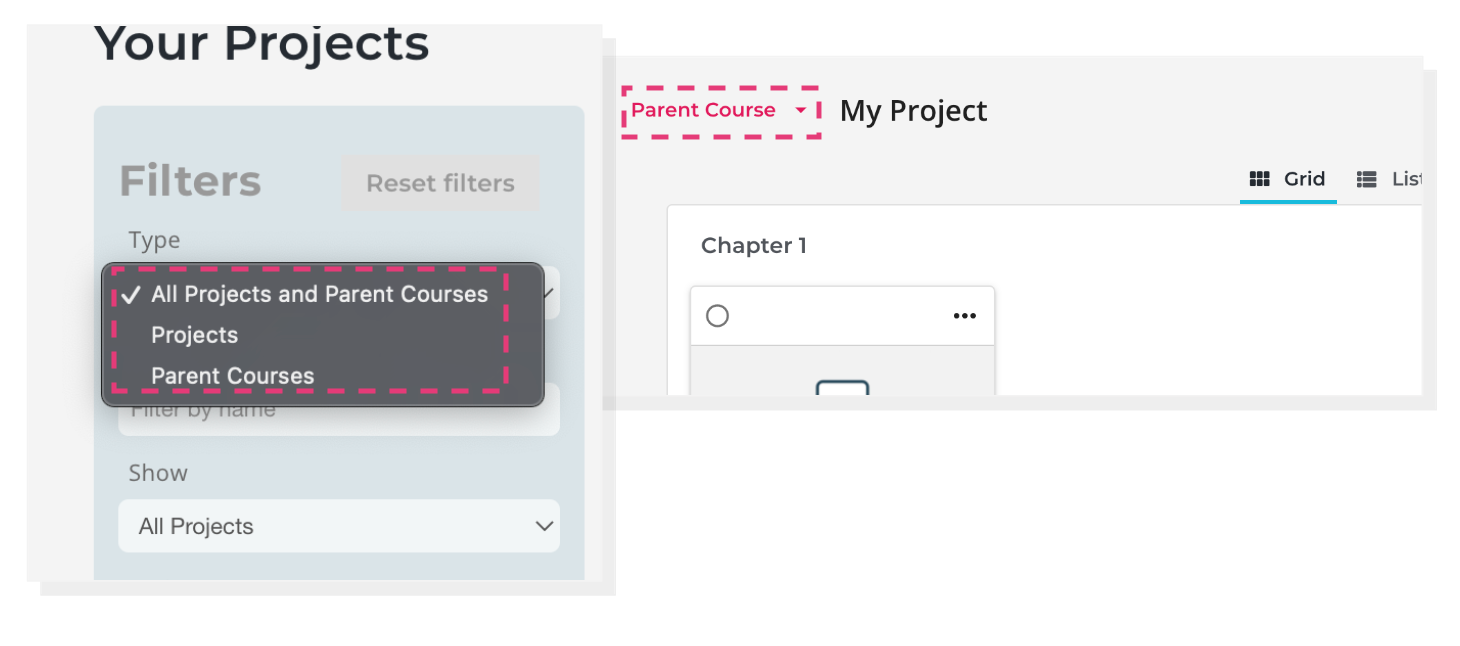1460x646 pixels.
Task: Click the caret arrow beside Parent Course
Action: (800, 111)
